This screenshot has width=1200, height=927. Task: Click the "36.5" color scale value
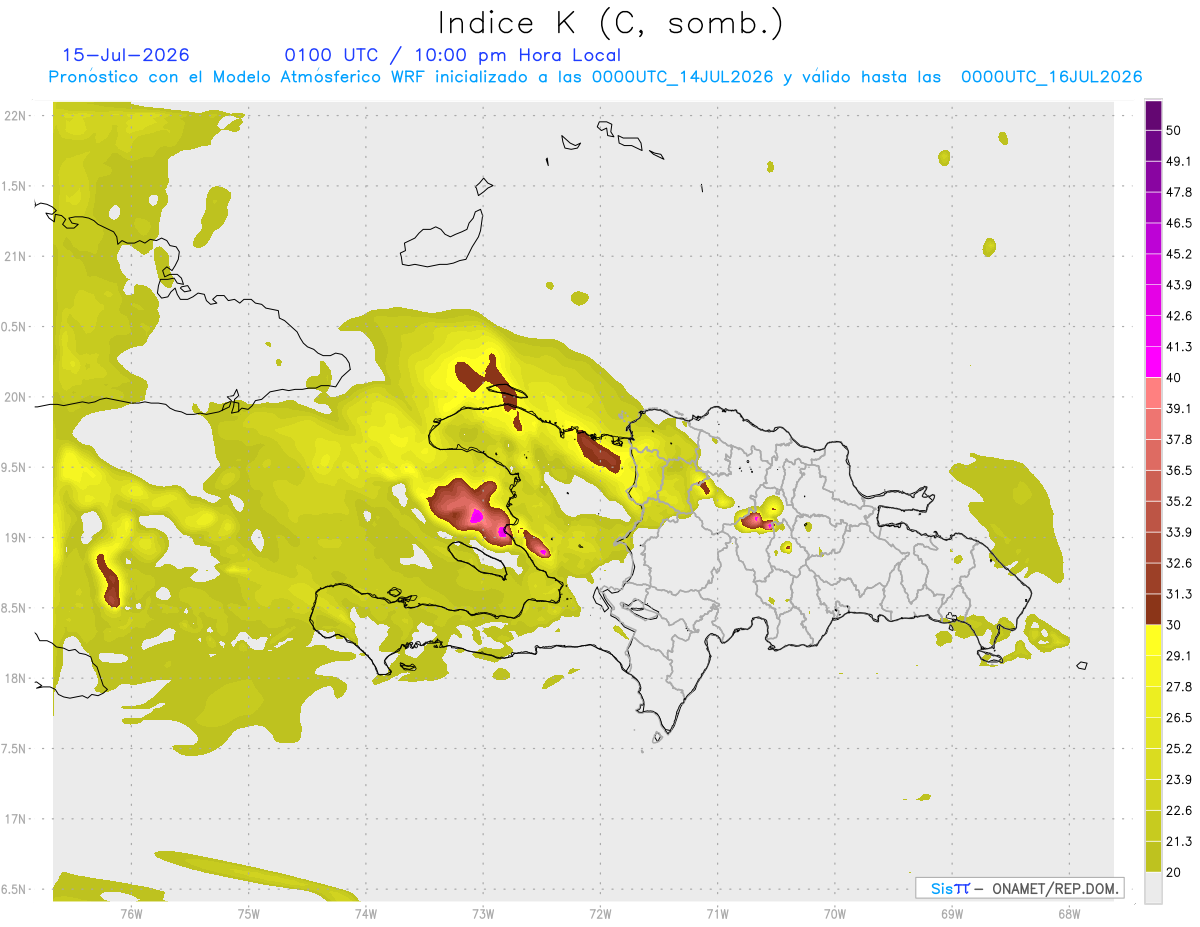click(1179, 470)
